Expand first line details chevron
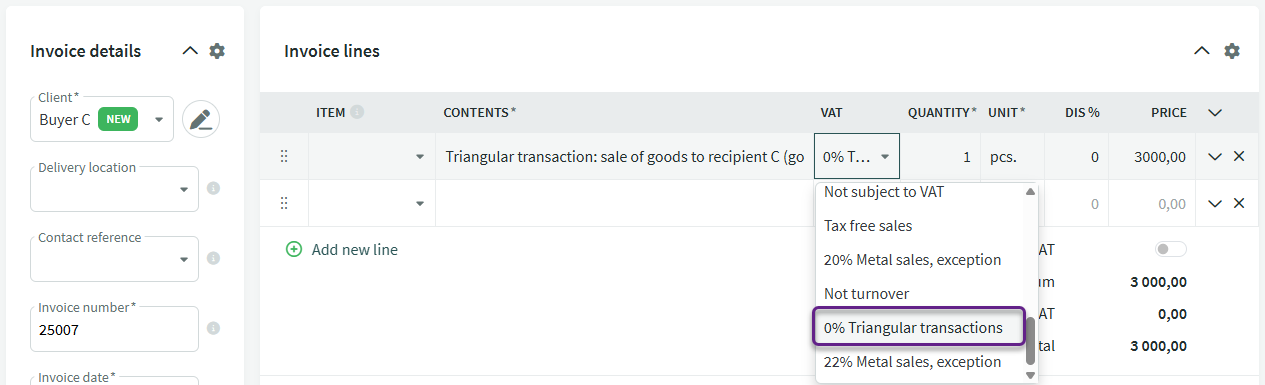1265x385 pixels. [x=1215, y=156]
